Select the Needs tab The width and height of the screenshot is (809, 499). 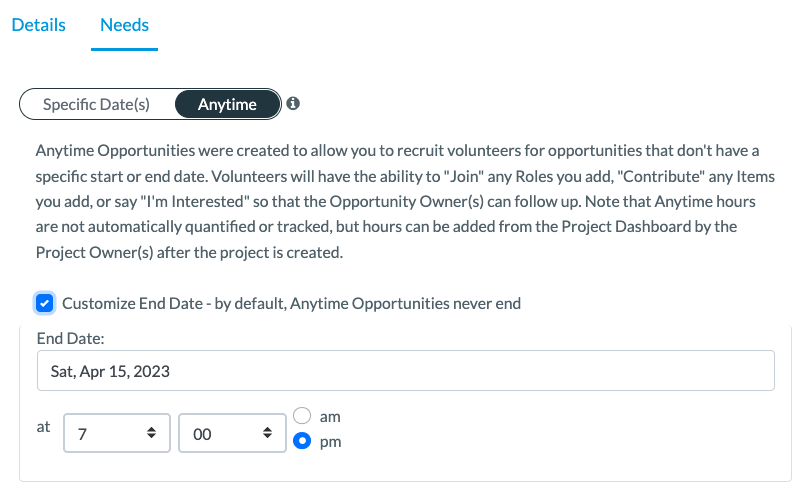124,25
